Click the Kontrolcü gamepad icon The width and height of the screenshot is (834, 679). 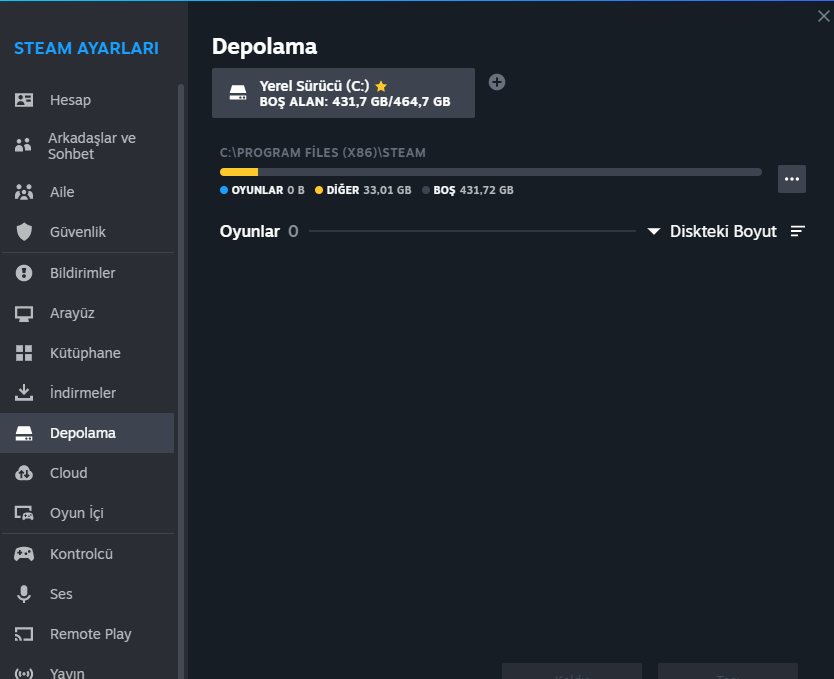click(24, 554)
